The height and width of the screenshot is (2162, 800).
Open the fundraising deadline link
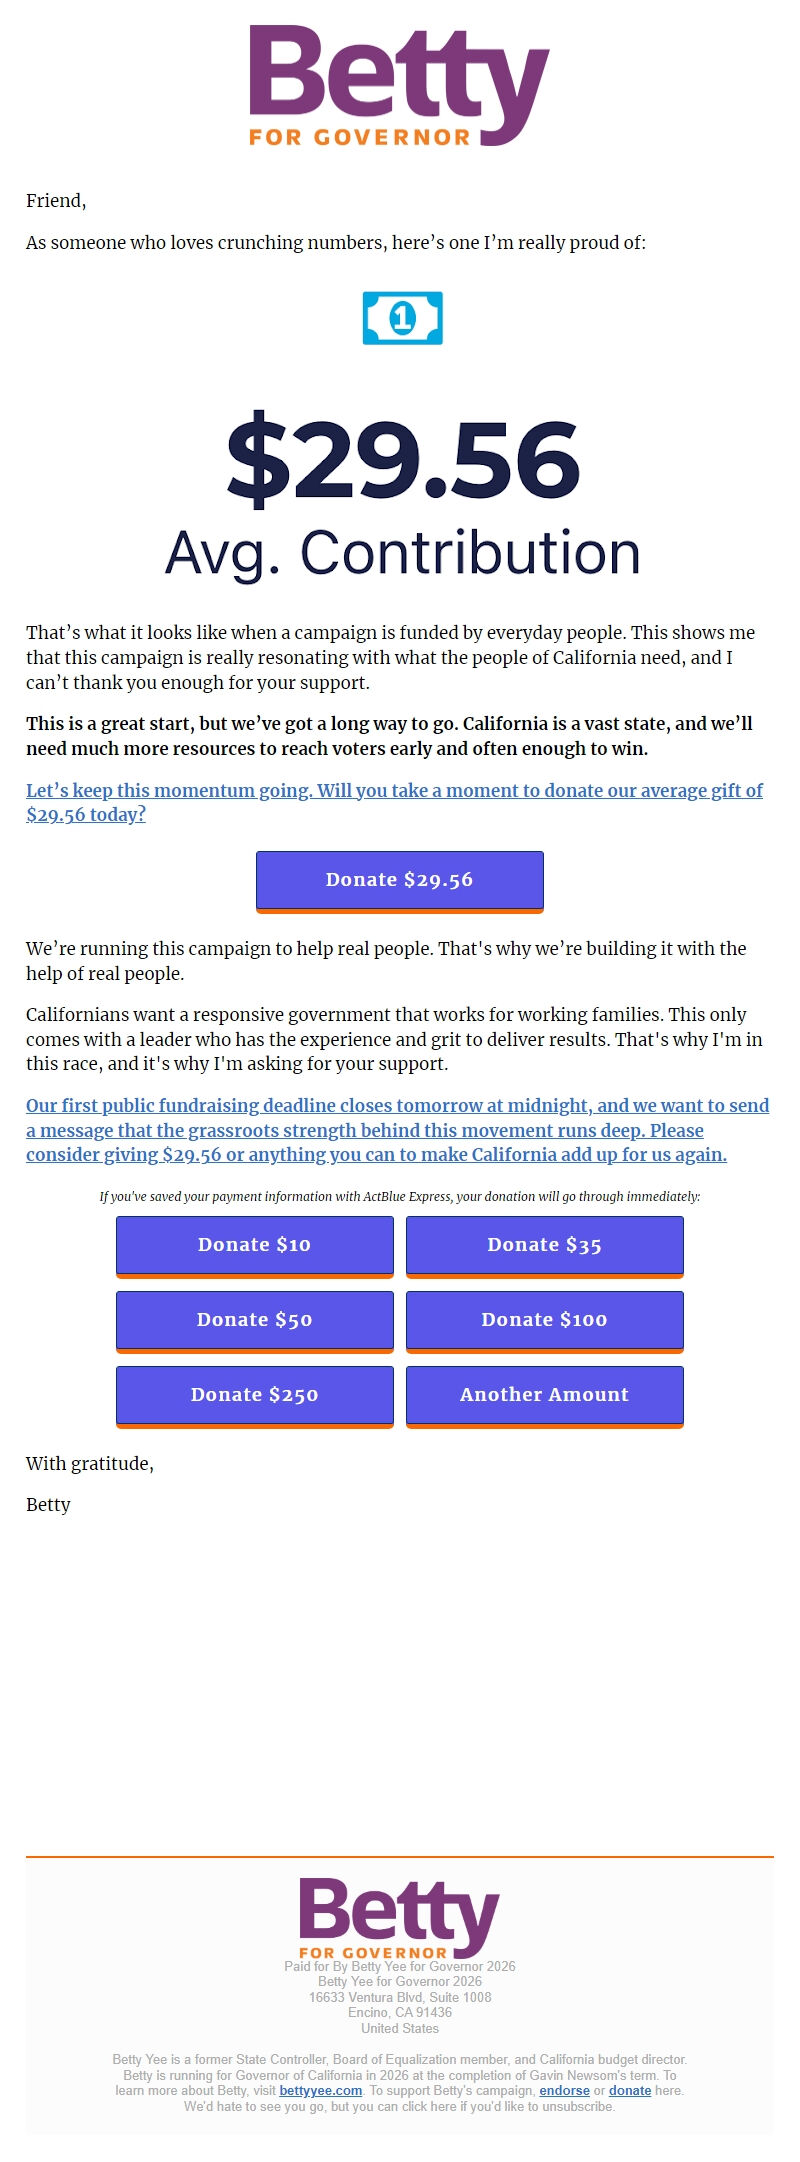[397, 1106]
